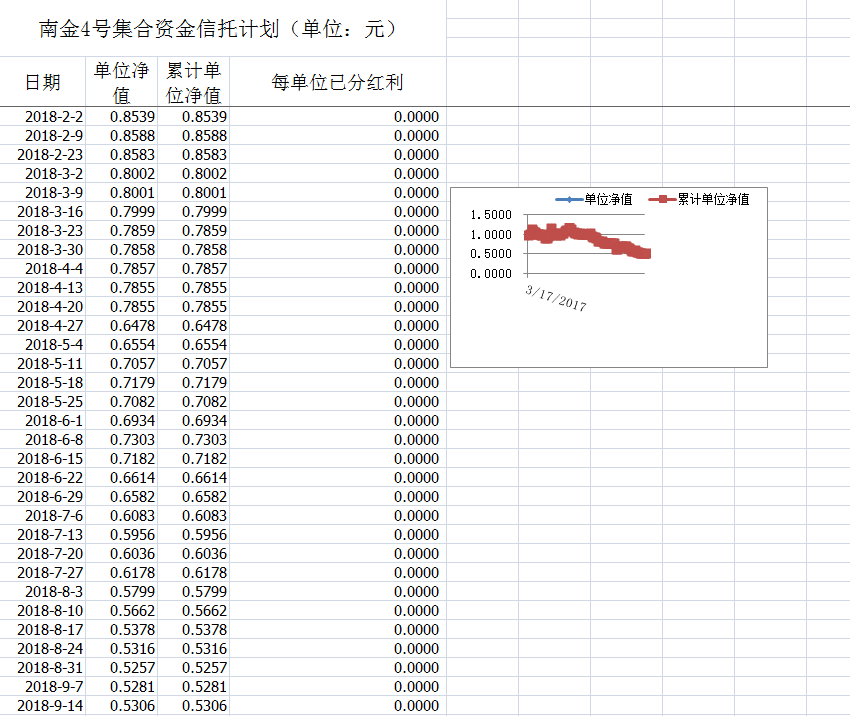Select date cell 2018-4-27

pos(42,325)
